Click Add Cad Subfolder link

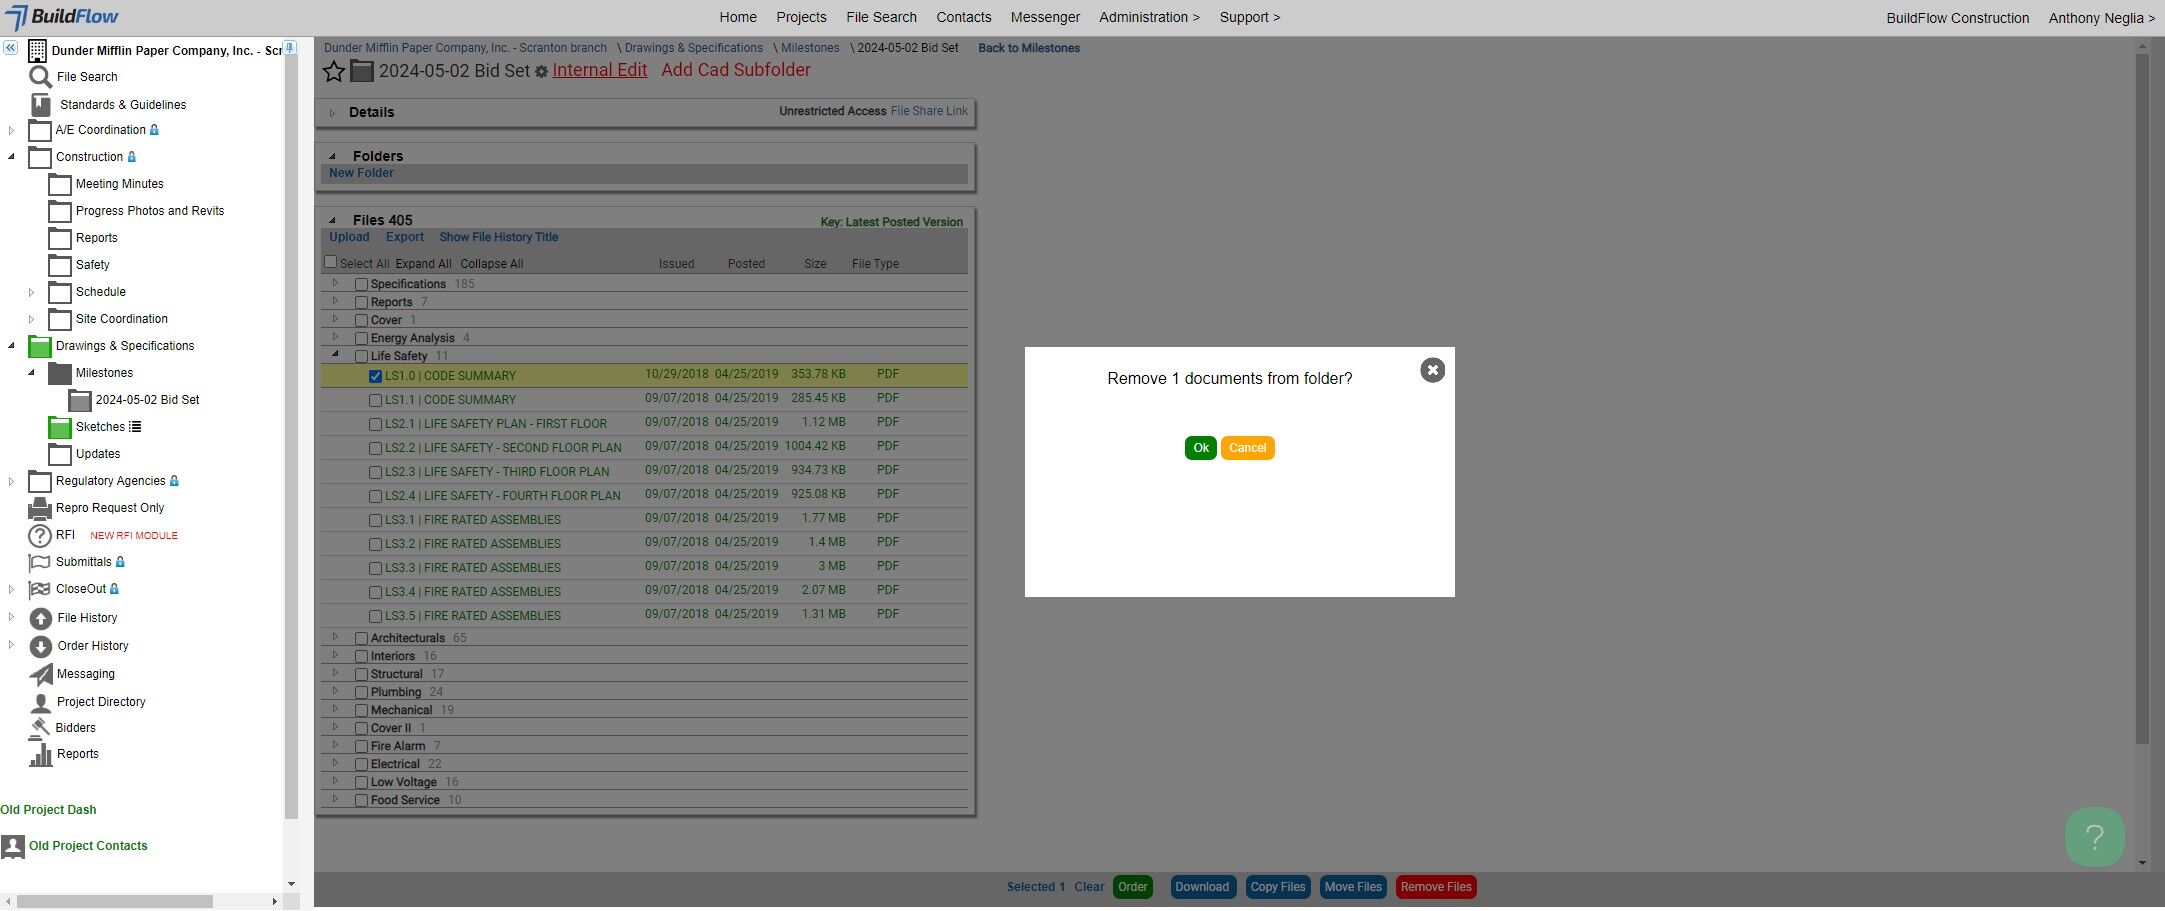click(x=736, y=70)
